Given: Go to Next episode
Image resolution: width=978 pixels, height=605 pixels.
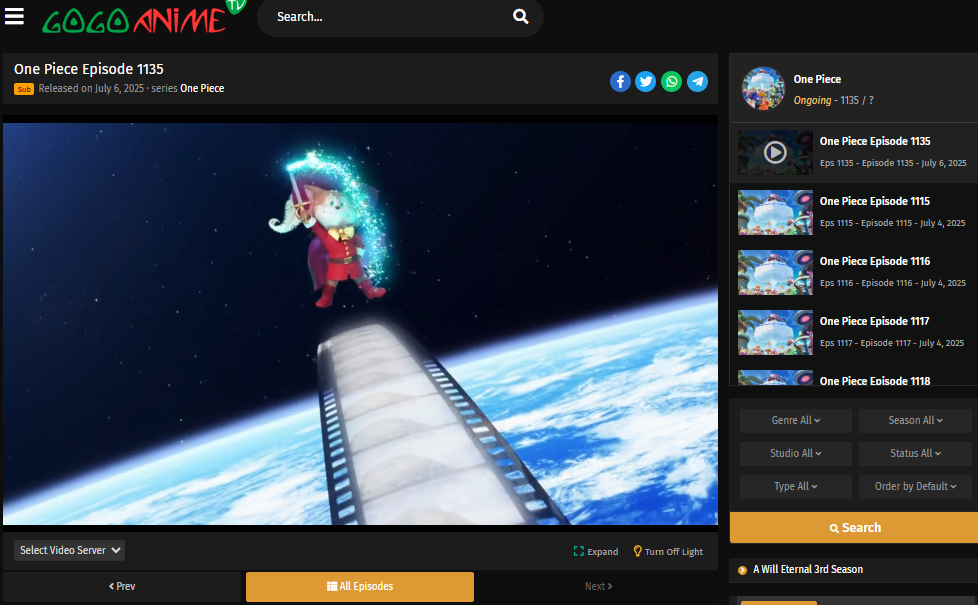Looking at the screenshot, I should tap(598, 586).
